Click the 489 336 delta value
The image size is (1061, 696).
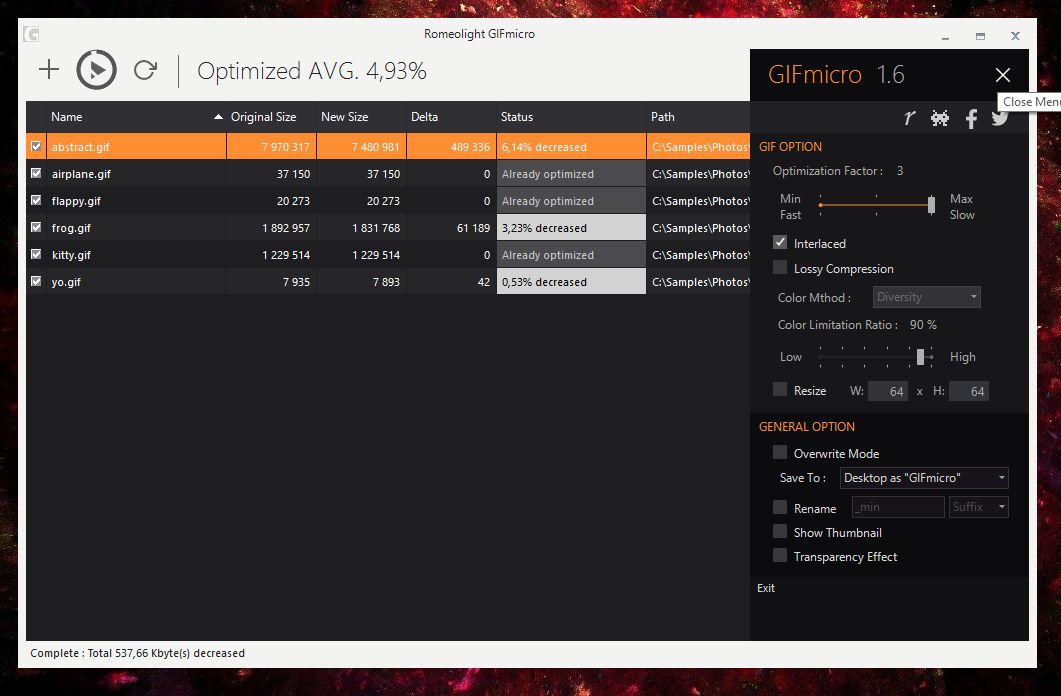pyautogui.click(x=470, y=147)
